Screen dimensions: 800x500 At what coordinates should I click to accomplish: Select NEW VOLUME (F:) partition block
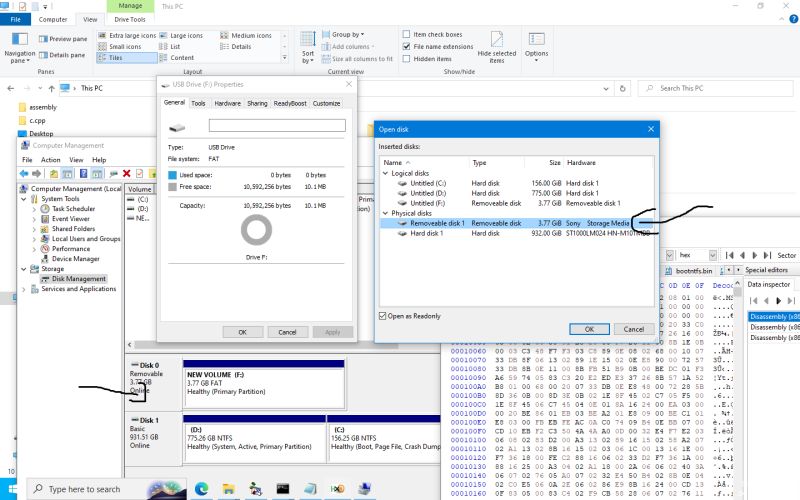coord(264,384)
